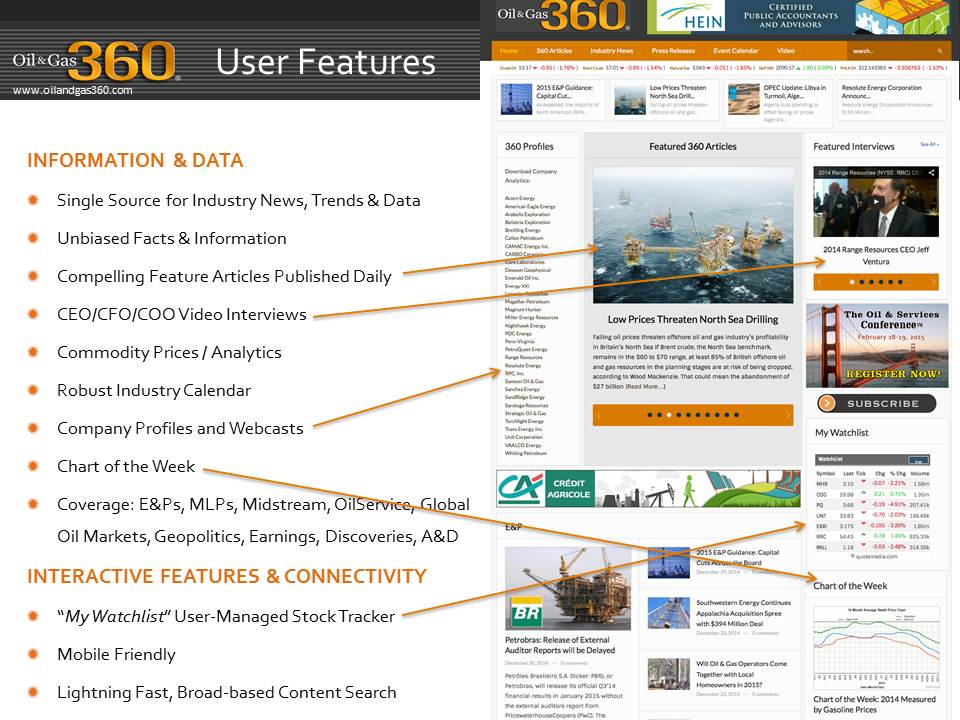Follow the Read More link in the North Sea article
960x720 pixels.
coord(645,386)
